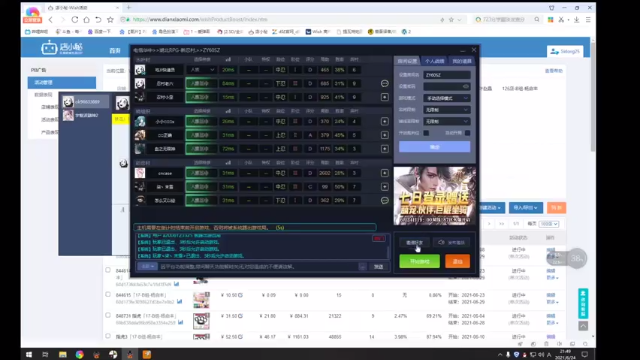Expand the faction dropdown in the first player row
Screen dimensions: 640x360
pyautogui.click(x=201, y=70)
